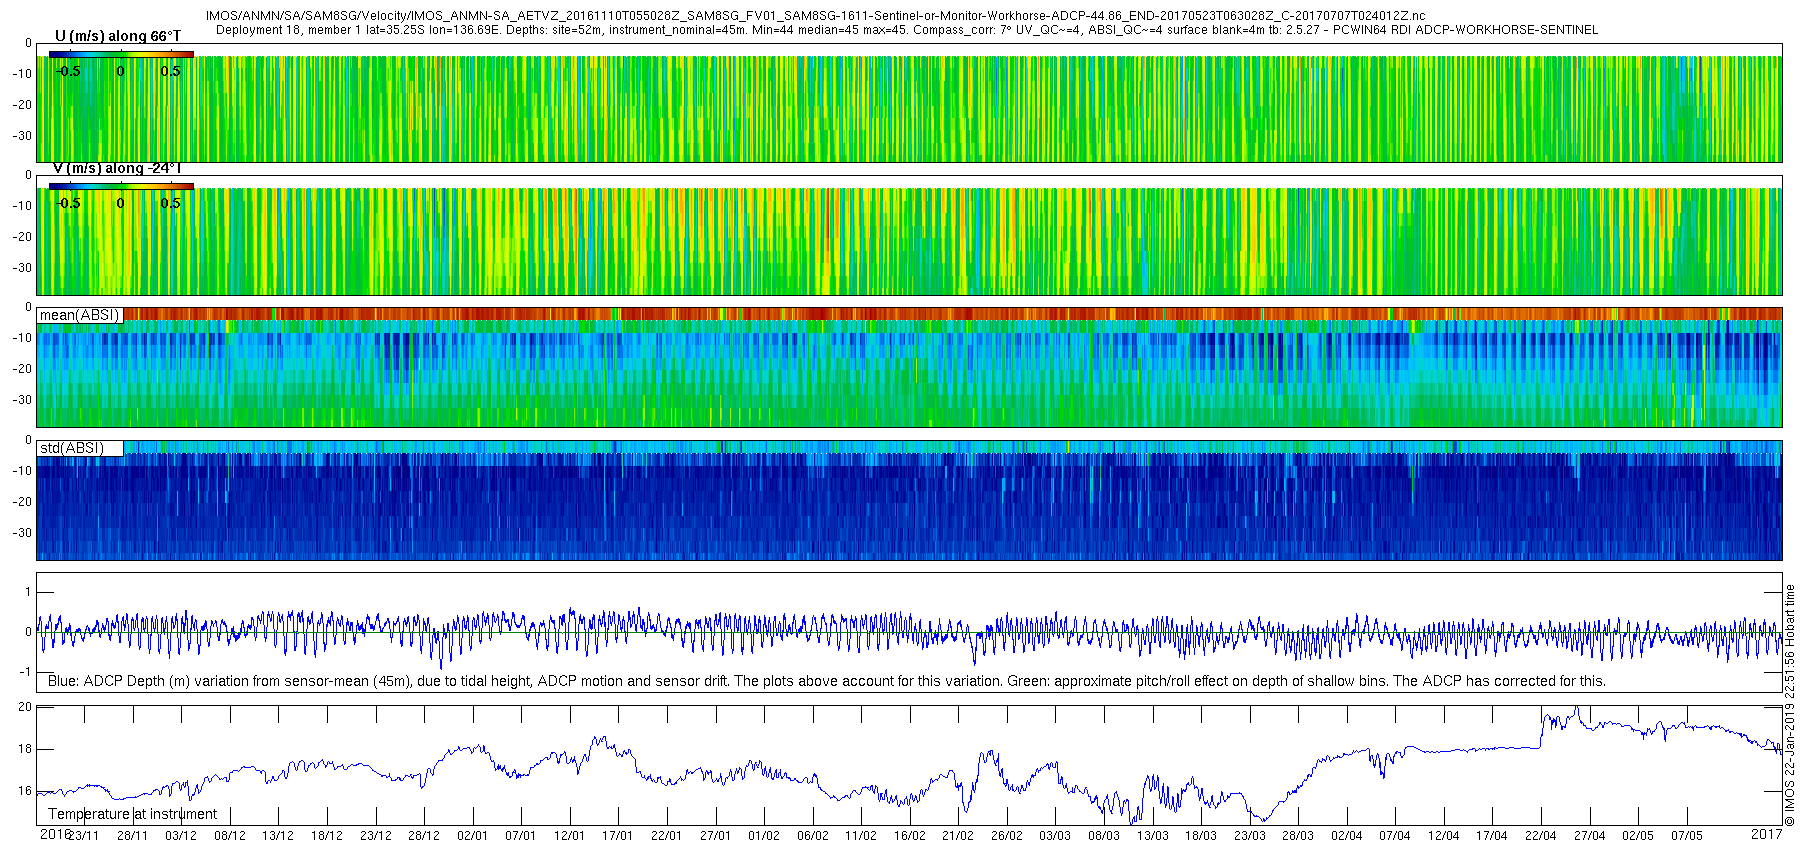Viewport: 1800px width, 850px height.
Task: Click the -10 depth tick of mean(ABSI) panel
Action: pos(21,338)
